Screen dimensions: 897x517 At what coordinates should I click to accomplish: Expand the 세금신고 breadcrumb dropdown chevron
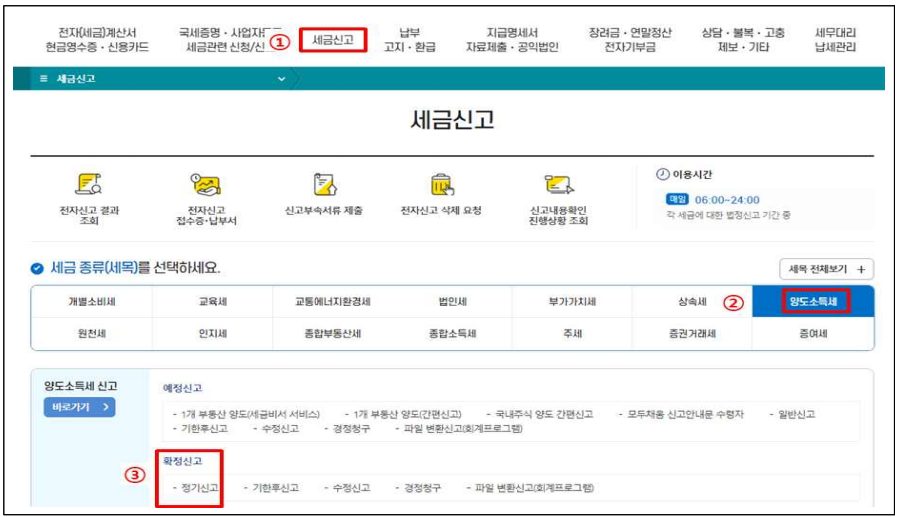281,79
